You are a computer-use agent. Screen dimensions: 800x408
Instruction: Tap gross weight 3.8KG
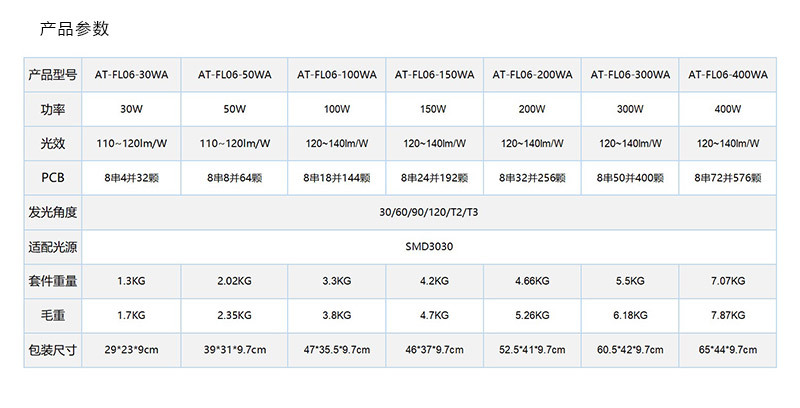tap(337, 316)
